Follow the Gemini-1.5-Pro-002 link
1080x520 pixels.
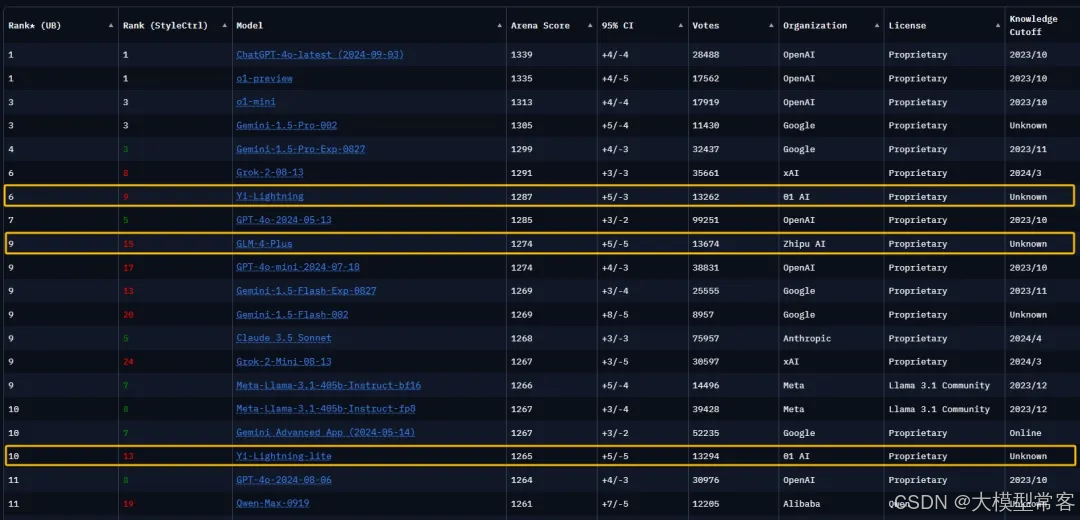pos(287,125)
